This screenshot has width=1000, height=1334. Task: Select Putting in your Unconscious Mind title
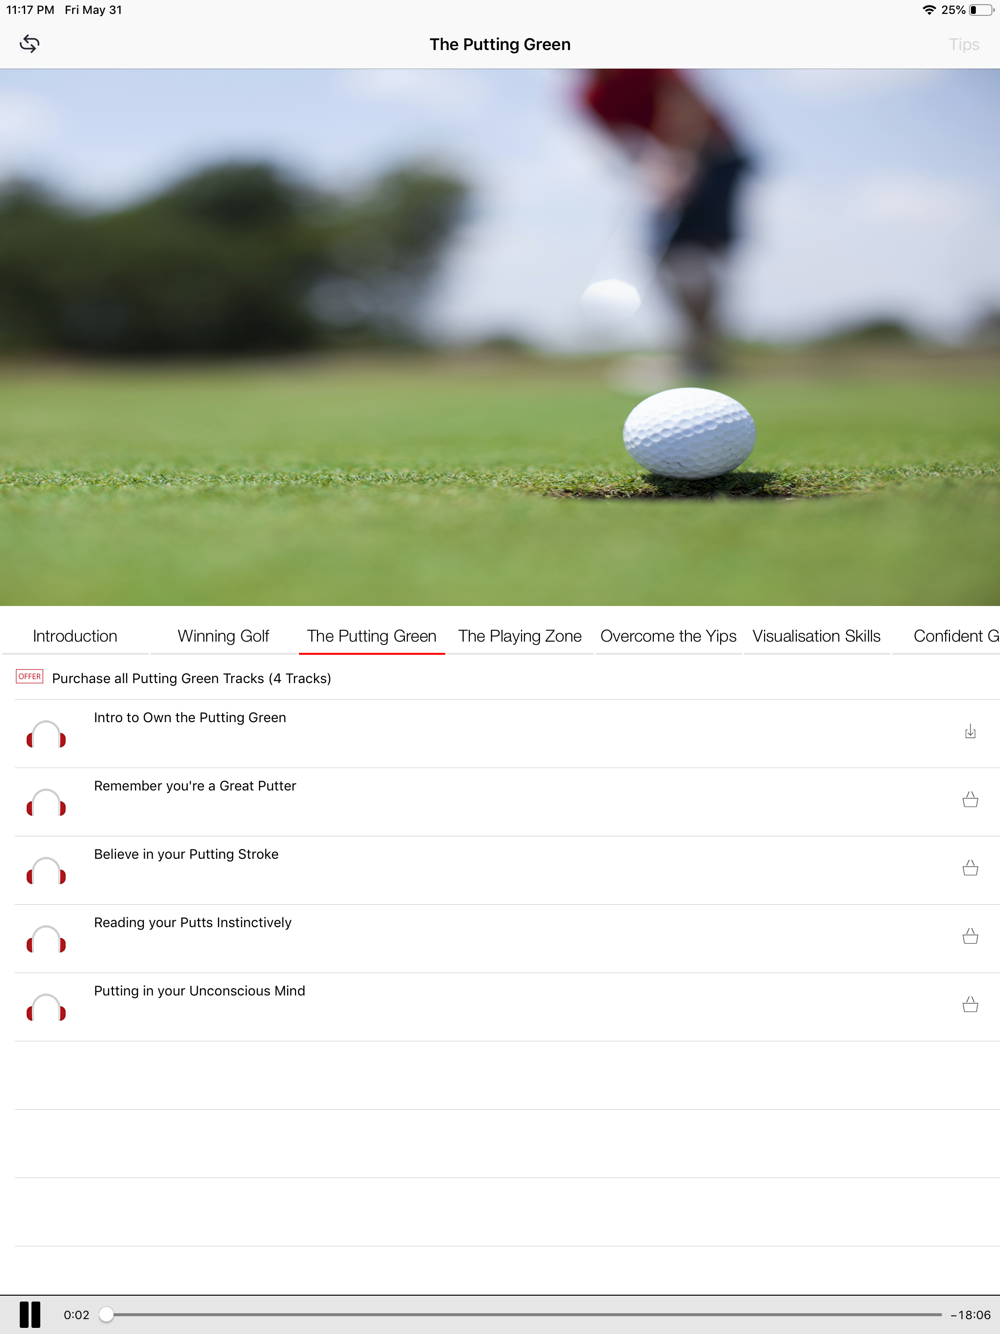(x=200, y=991)
